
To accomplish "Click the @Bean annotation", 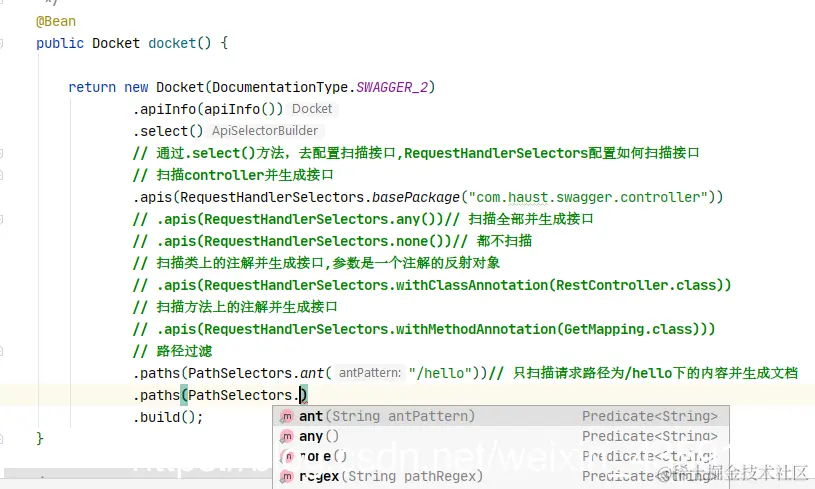I will tap(56, 21).
